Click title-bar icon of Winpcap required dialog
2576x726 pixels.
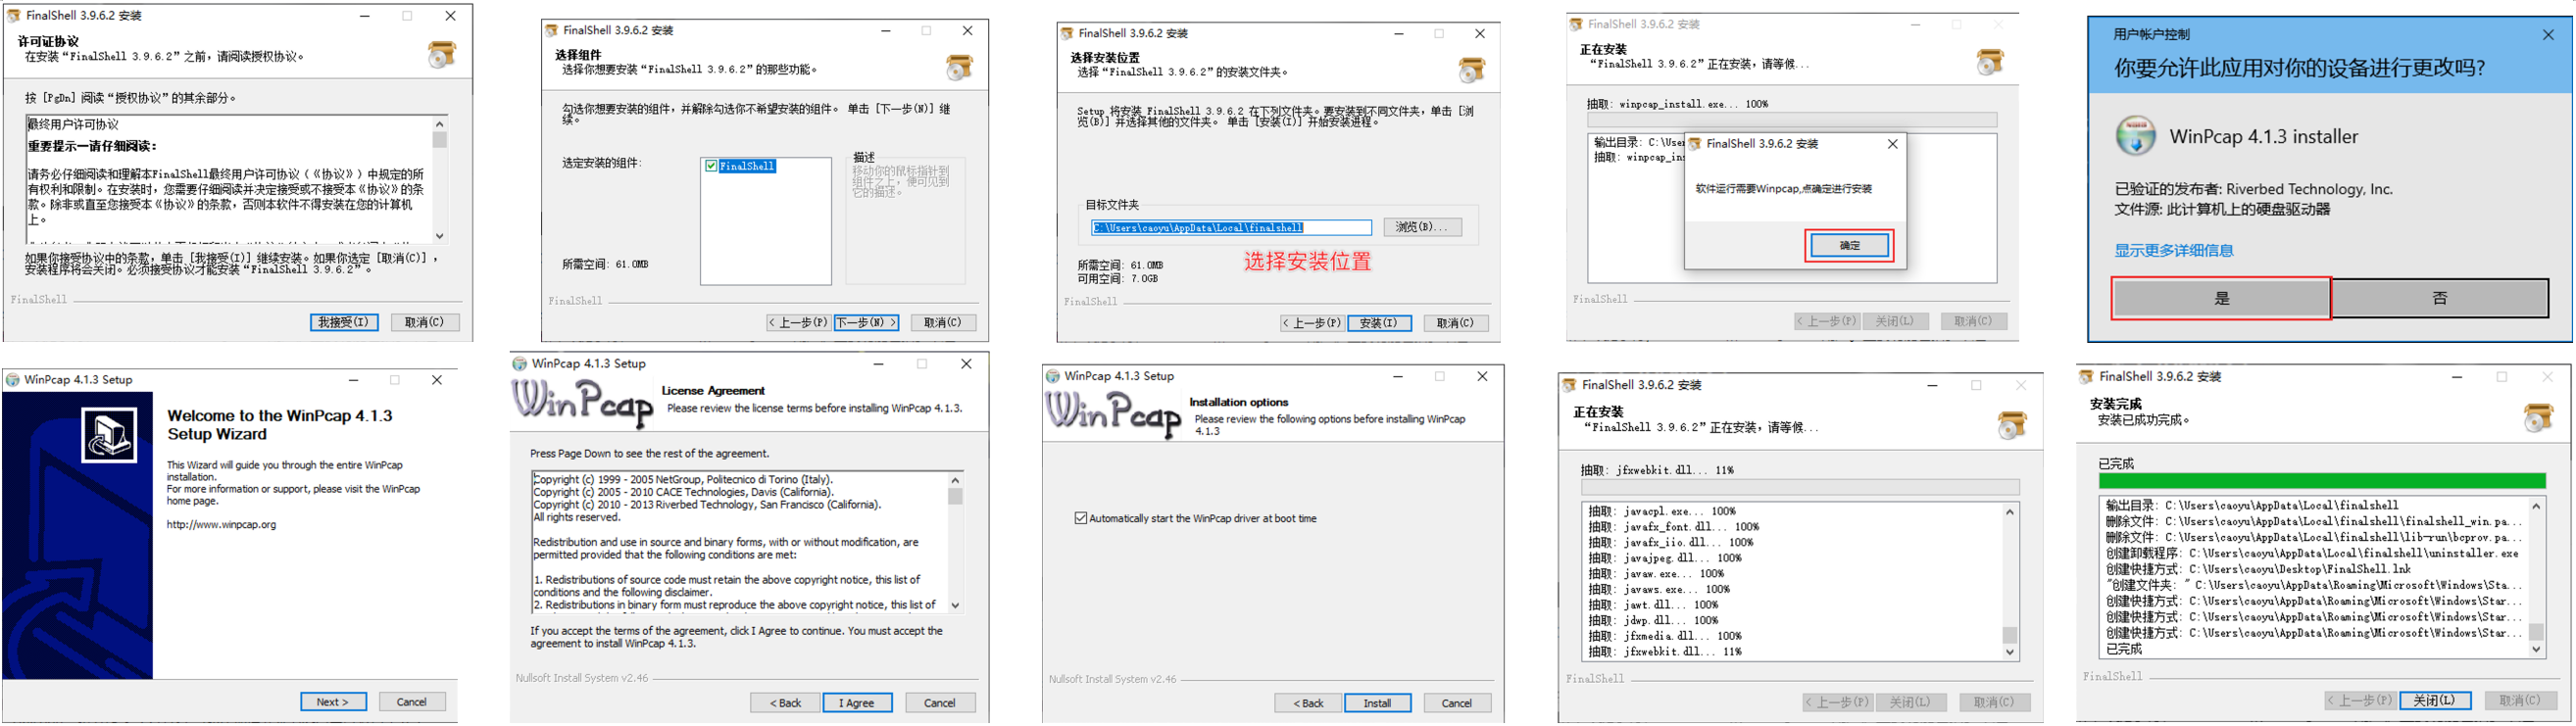coord(1695,144)
